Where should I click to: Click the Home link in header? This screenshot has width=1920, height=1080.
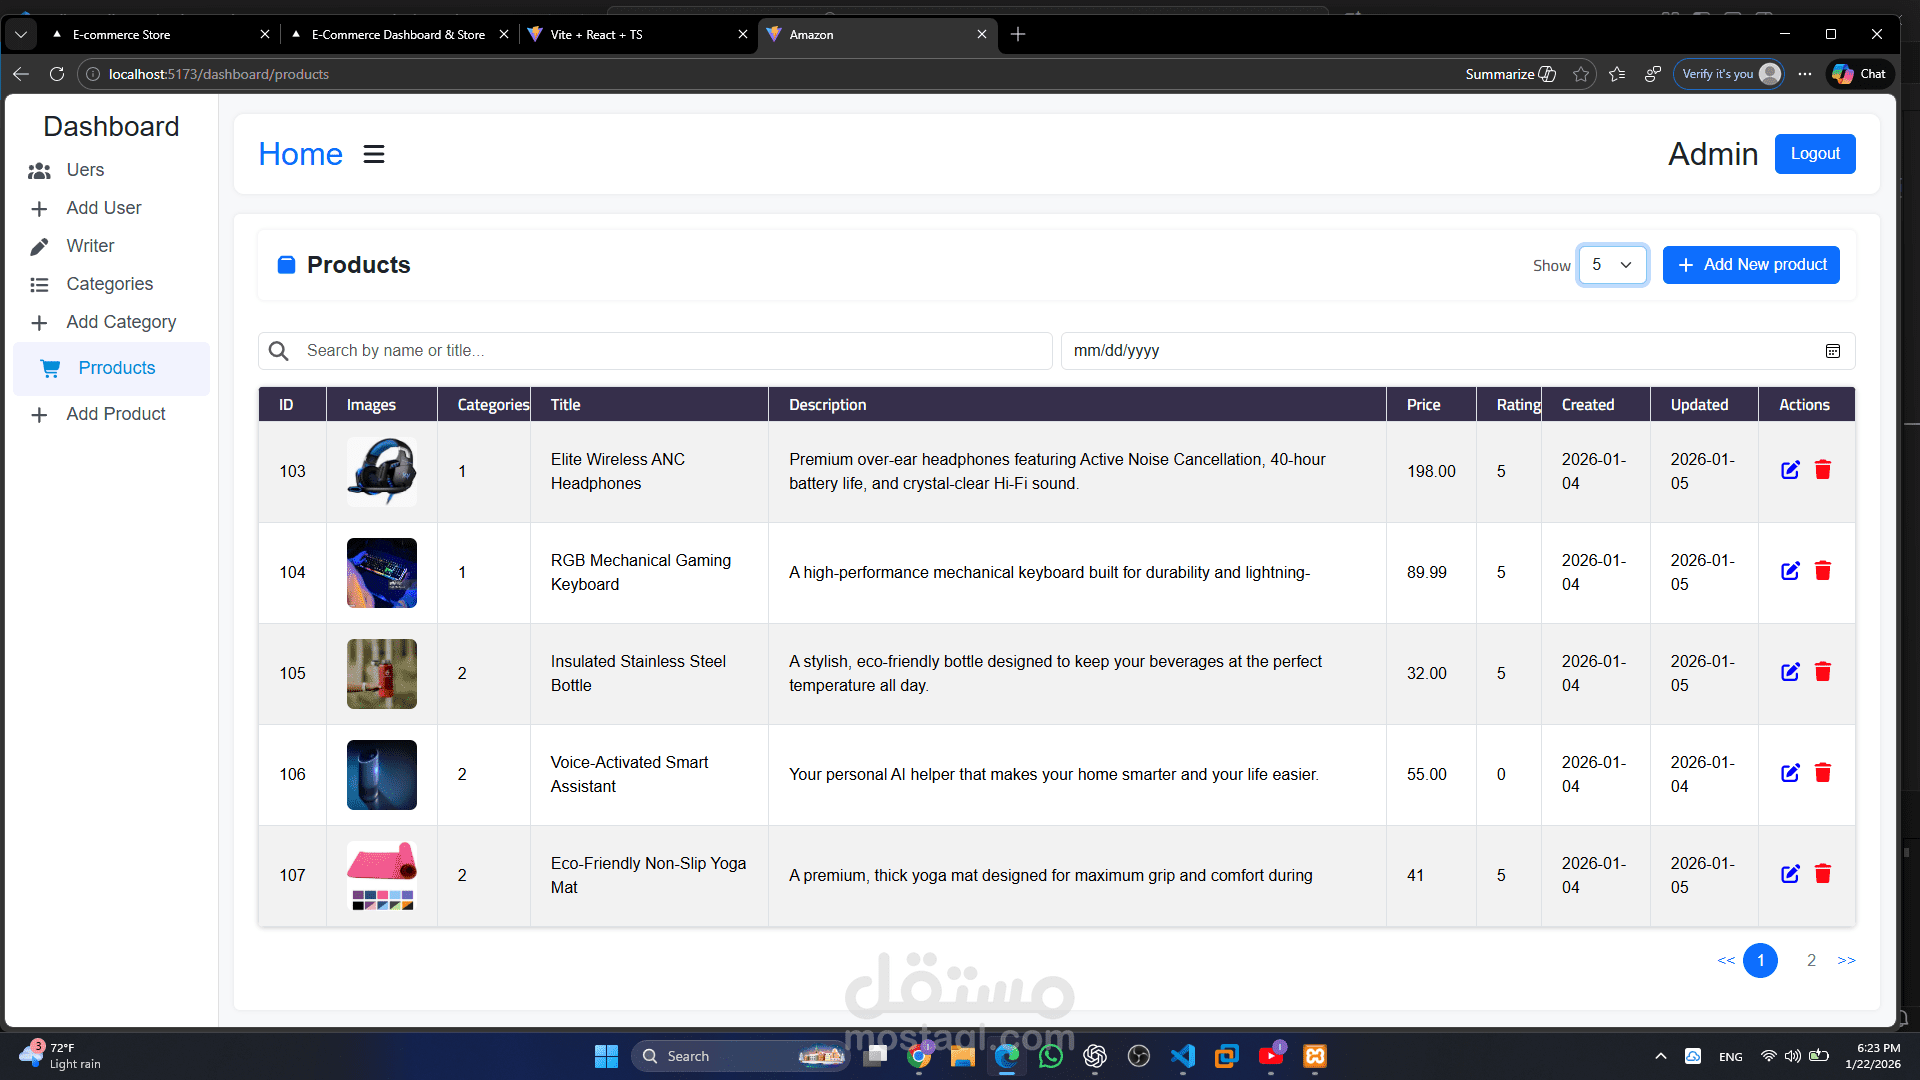300,154
